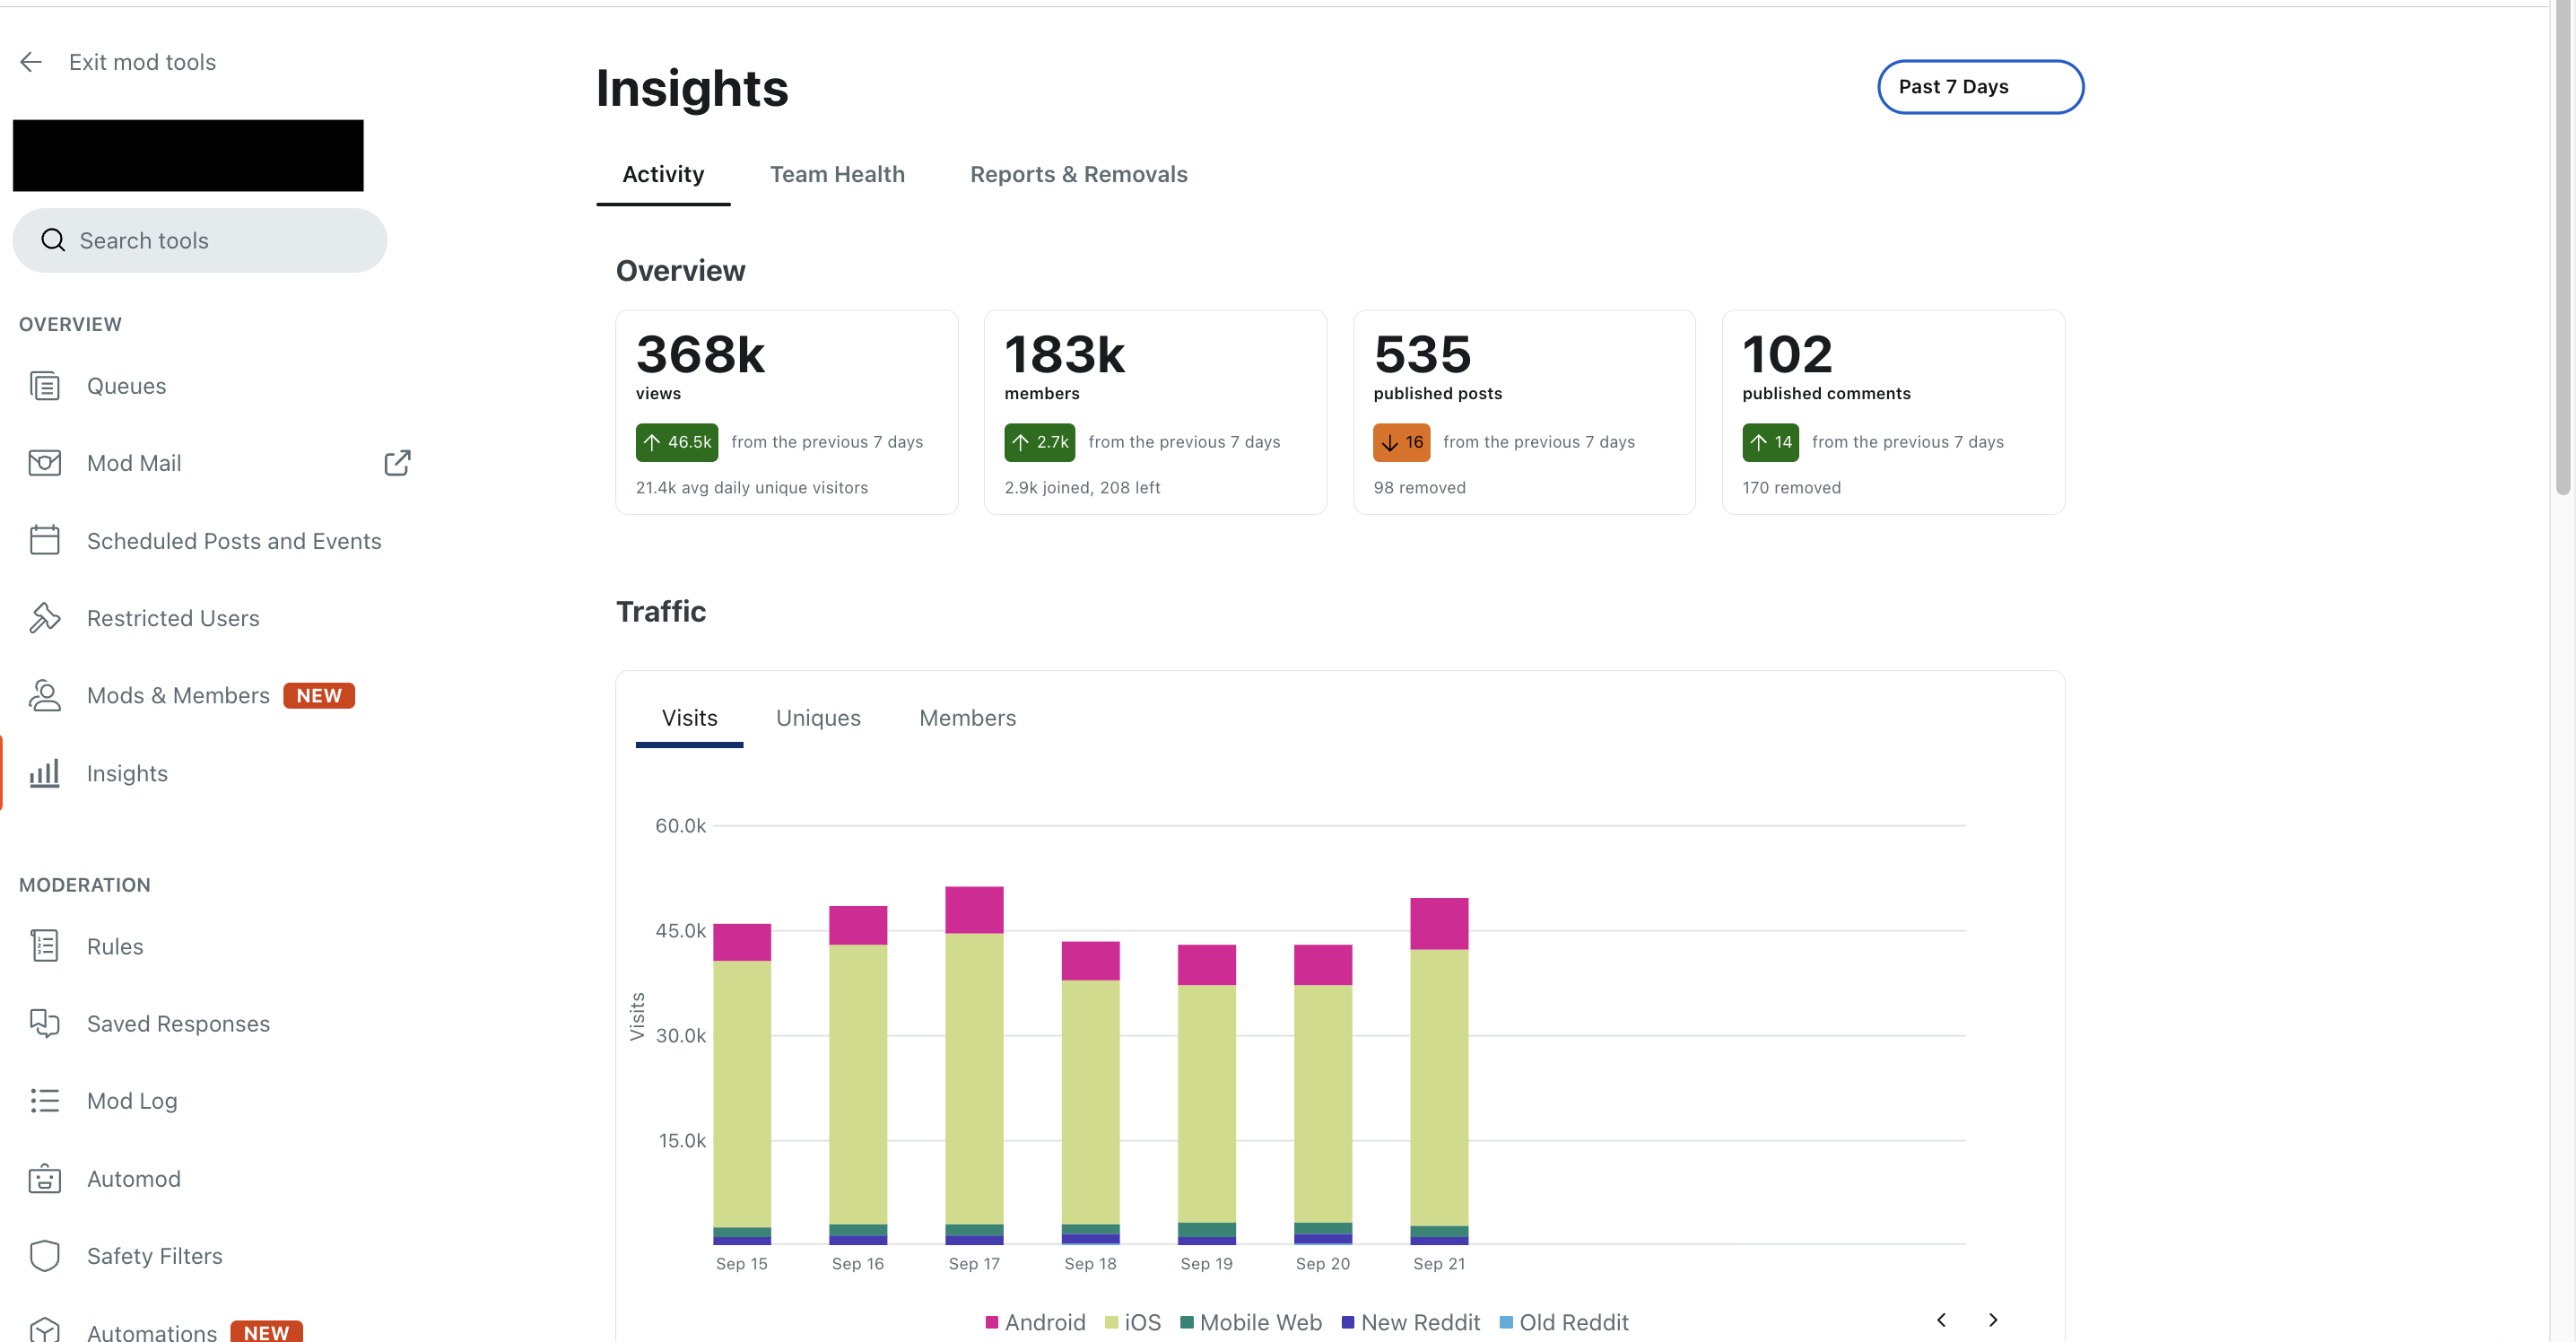The image size is (2576, 1342).
Task: Select the Uniques traffic tab
Action: [x=817, y=718]
